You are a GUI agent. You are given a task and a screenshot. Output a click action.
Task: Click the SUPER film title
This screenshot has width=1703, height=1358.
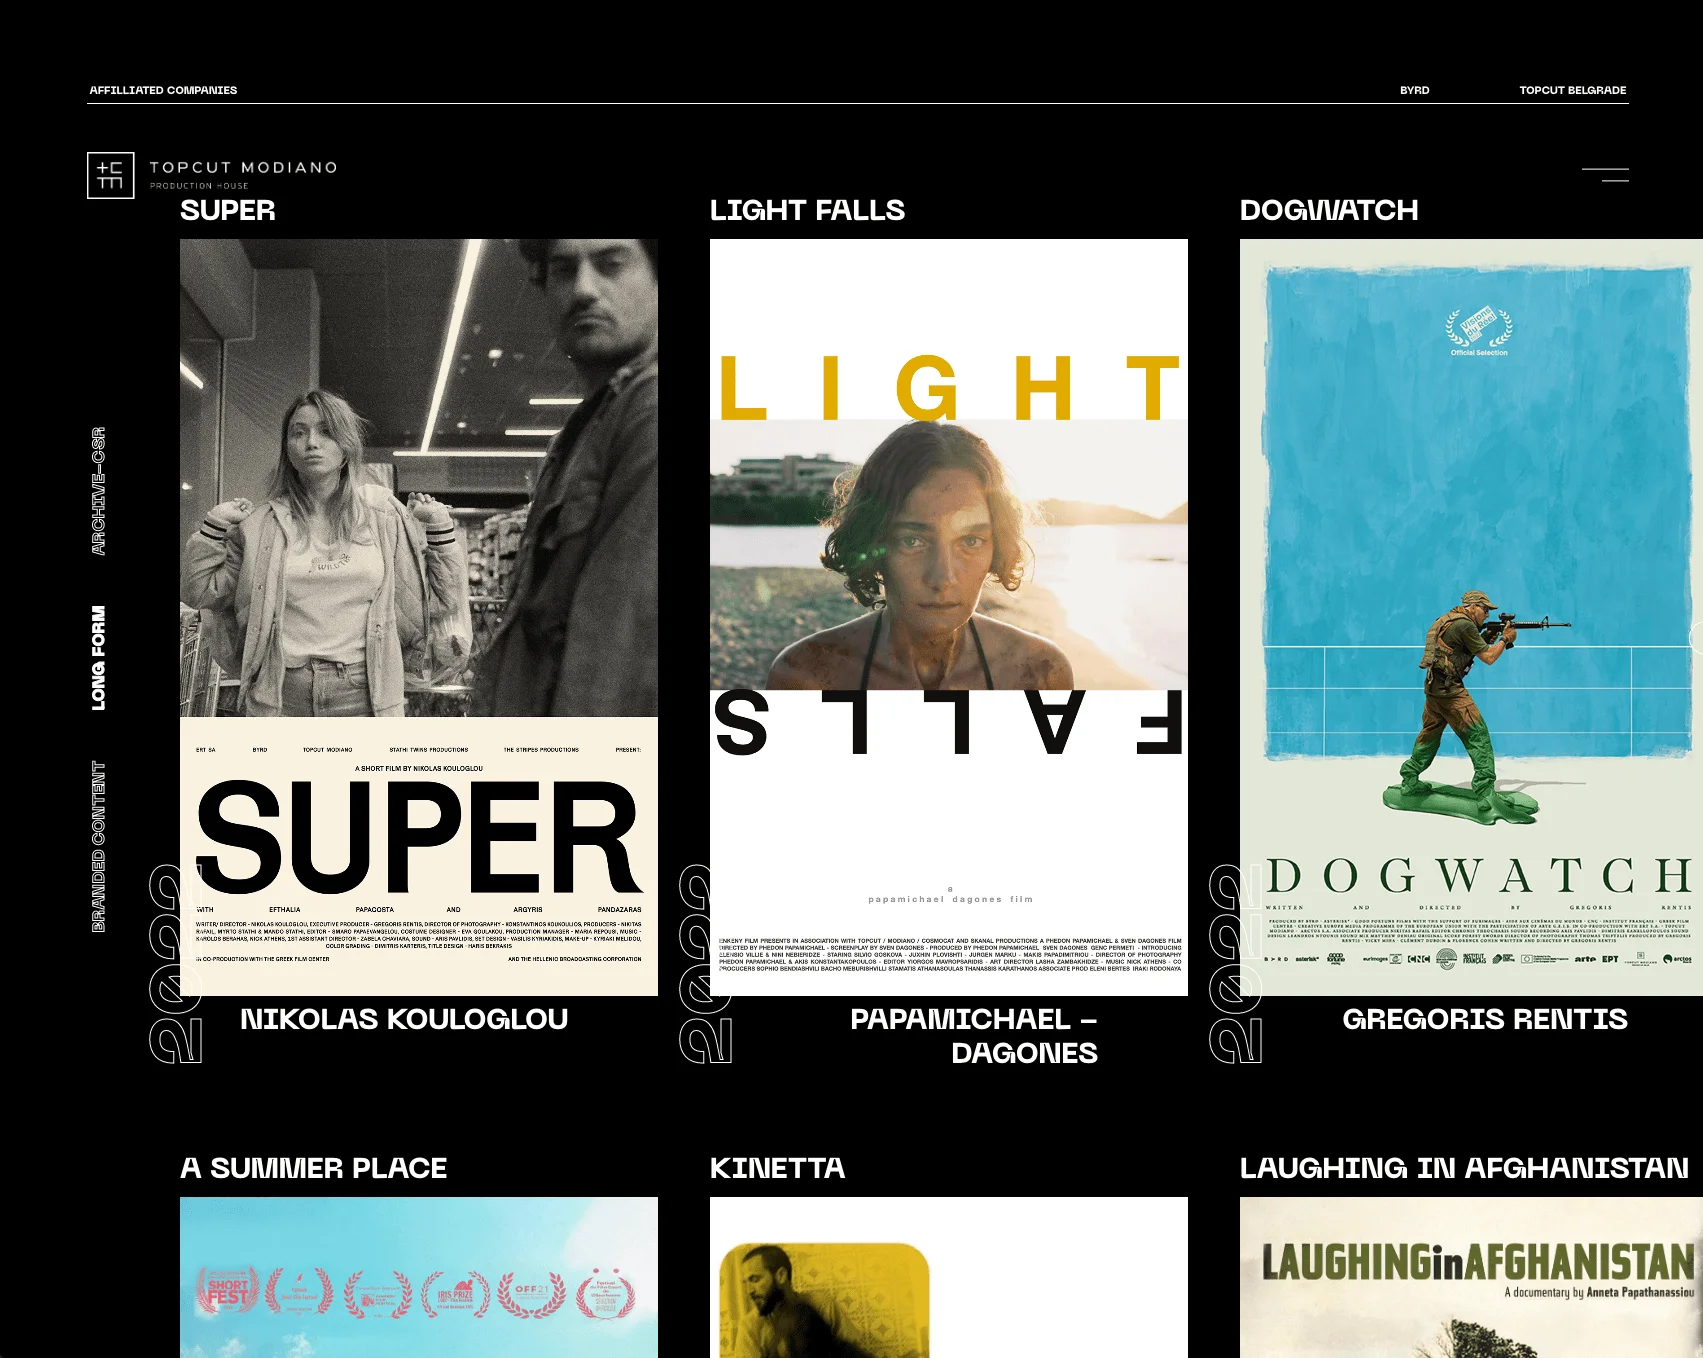point(228,210)
